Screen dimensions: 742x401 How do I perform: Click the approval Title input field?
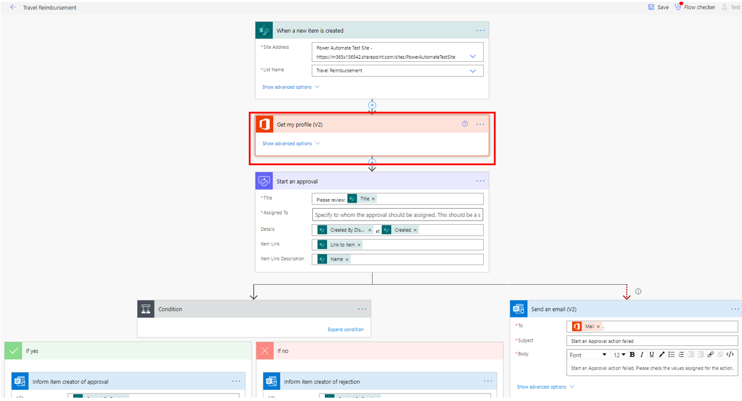398,199
